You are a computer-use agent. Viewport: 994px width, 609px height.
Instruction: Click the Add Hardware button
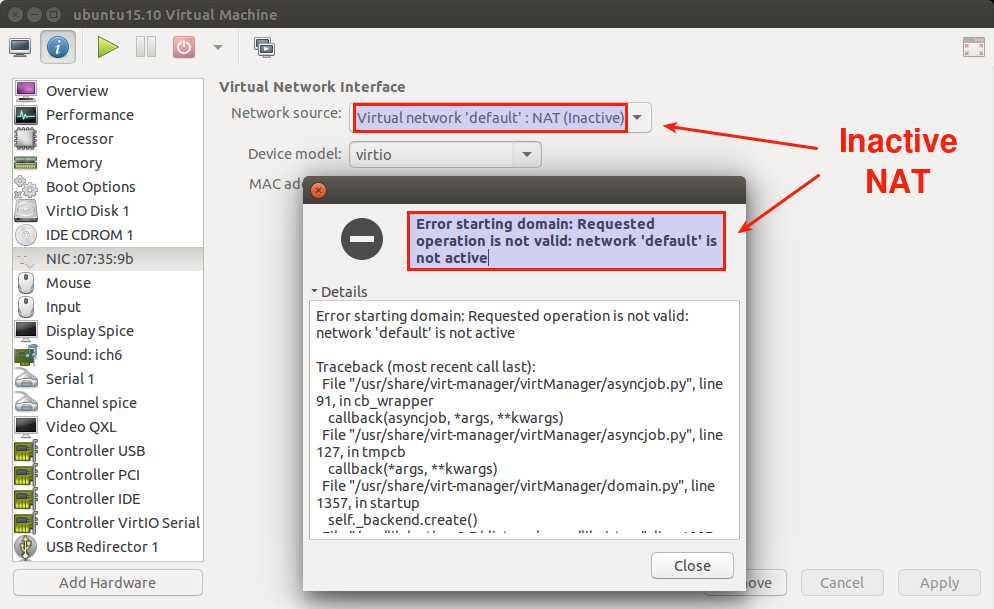pyautogui.click(x=108, y=583)
